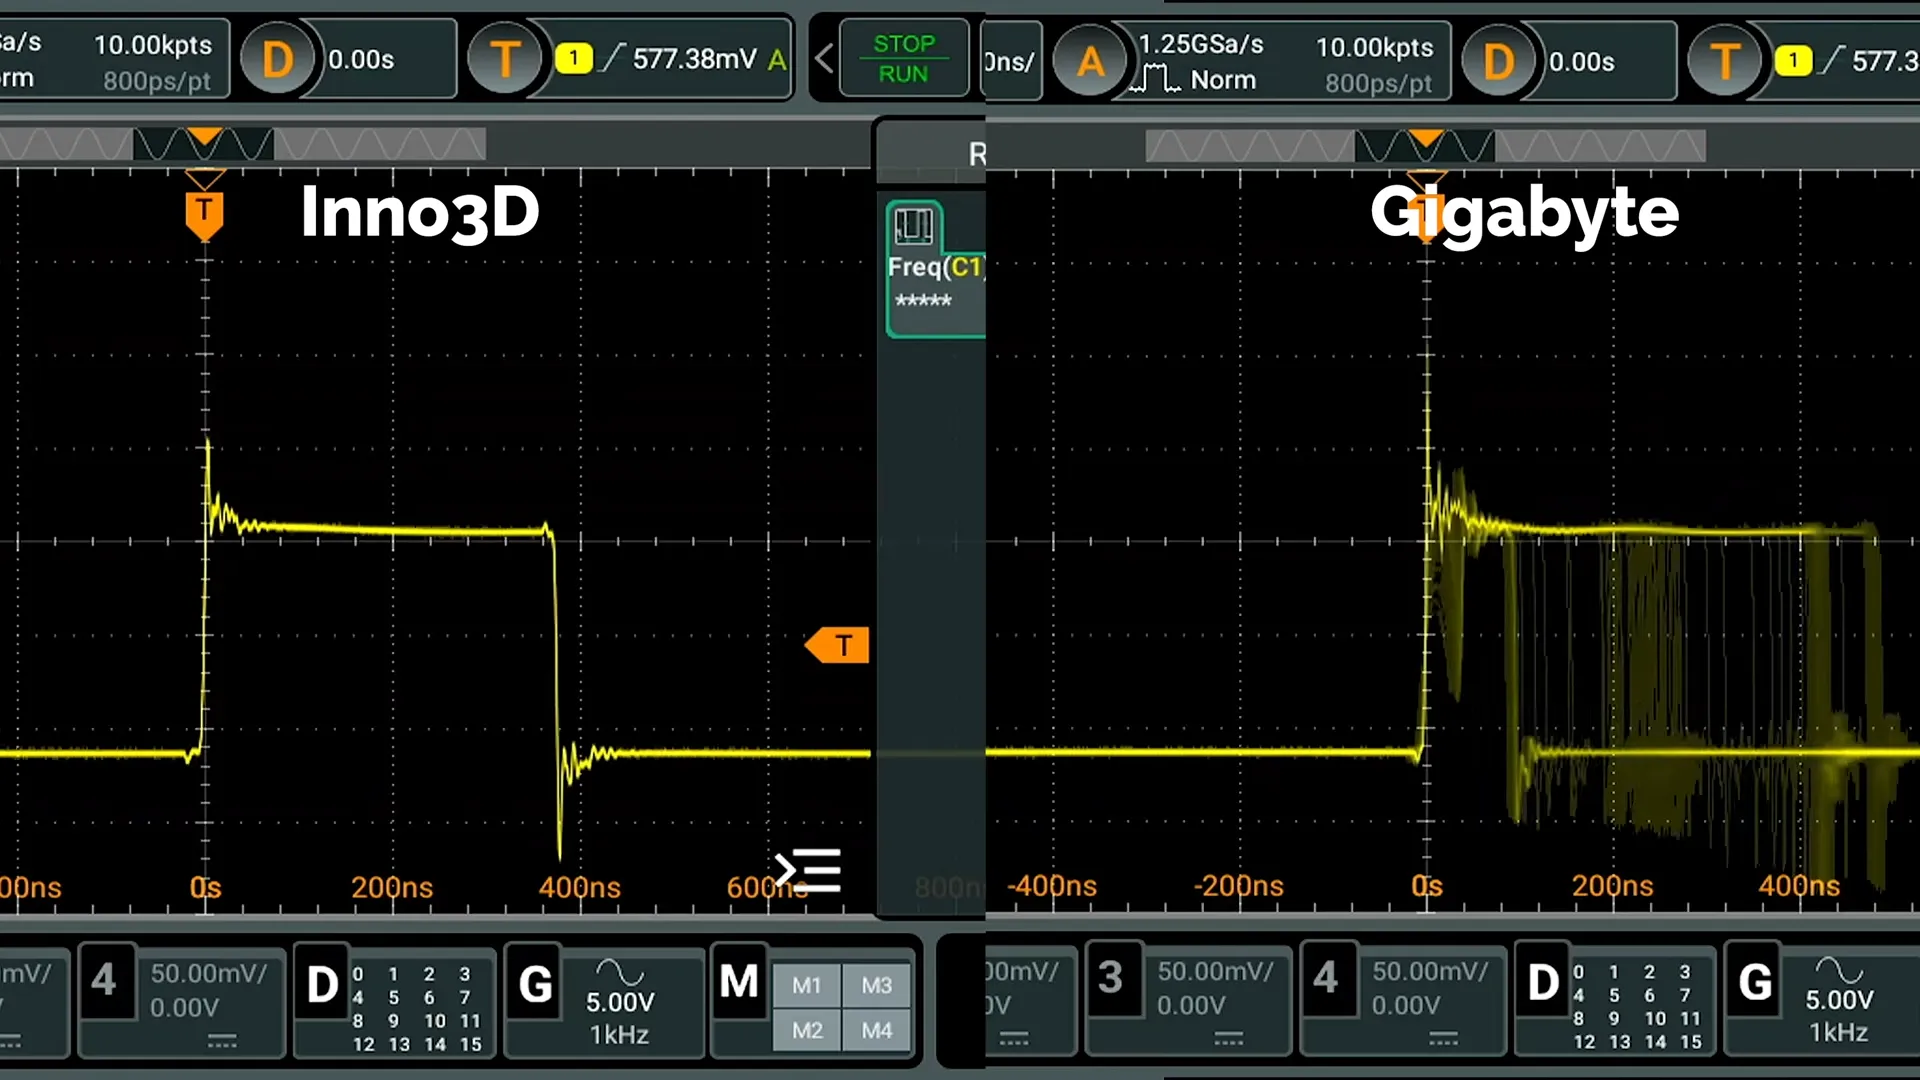Click the 577.38mV trigger level value

(x=694, y=59)
